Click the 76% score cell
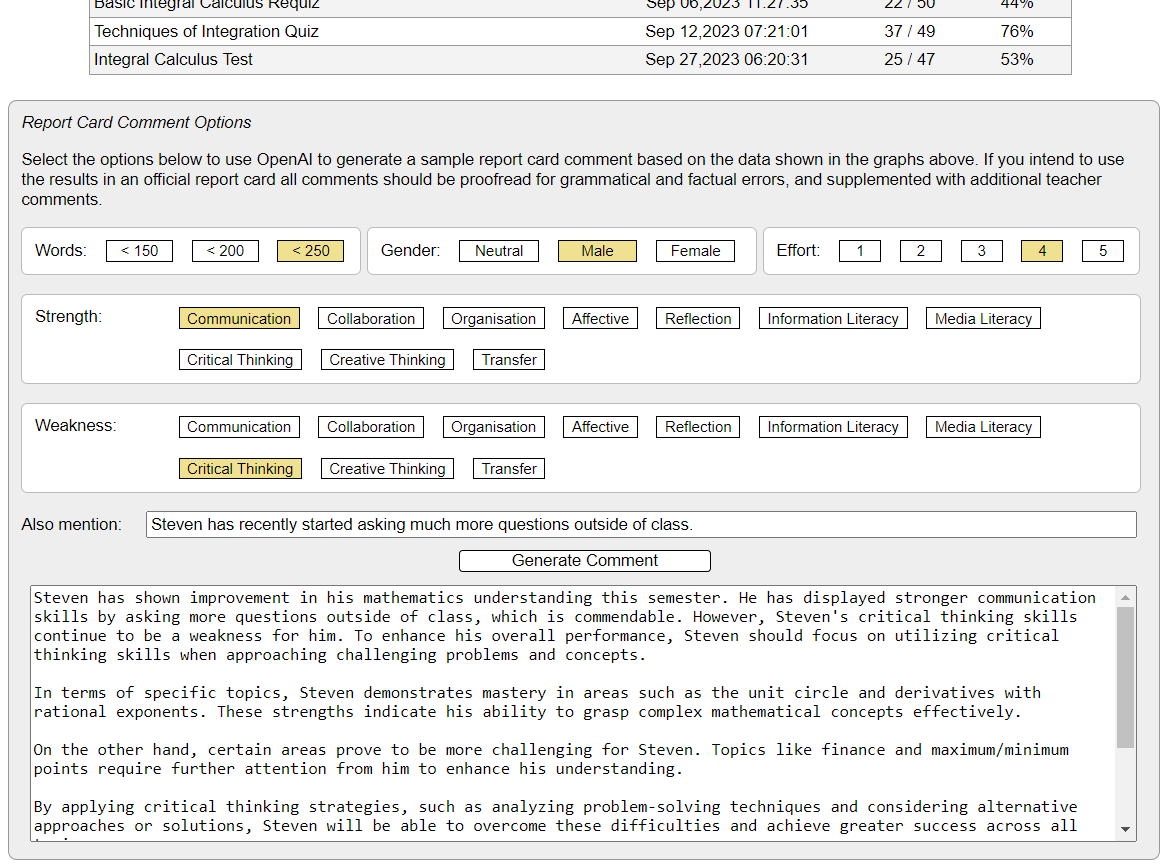Screen dimensions: 1167x864 [1017, 31]
